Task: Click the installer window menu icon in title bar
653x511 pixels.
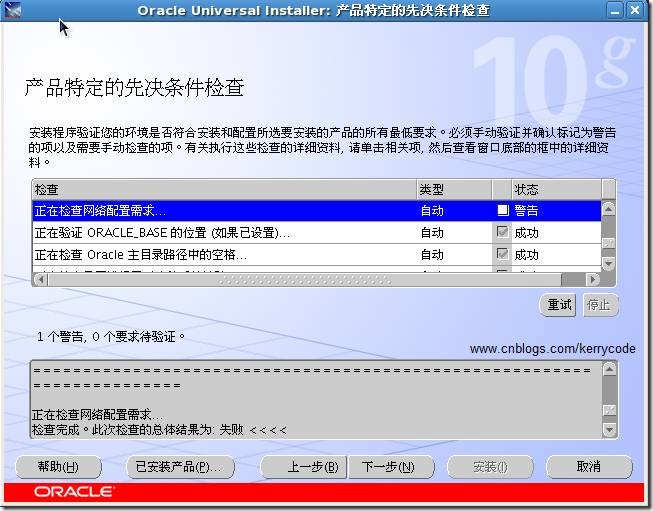Action: click(x=12, y=10)
